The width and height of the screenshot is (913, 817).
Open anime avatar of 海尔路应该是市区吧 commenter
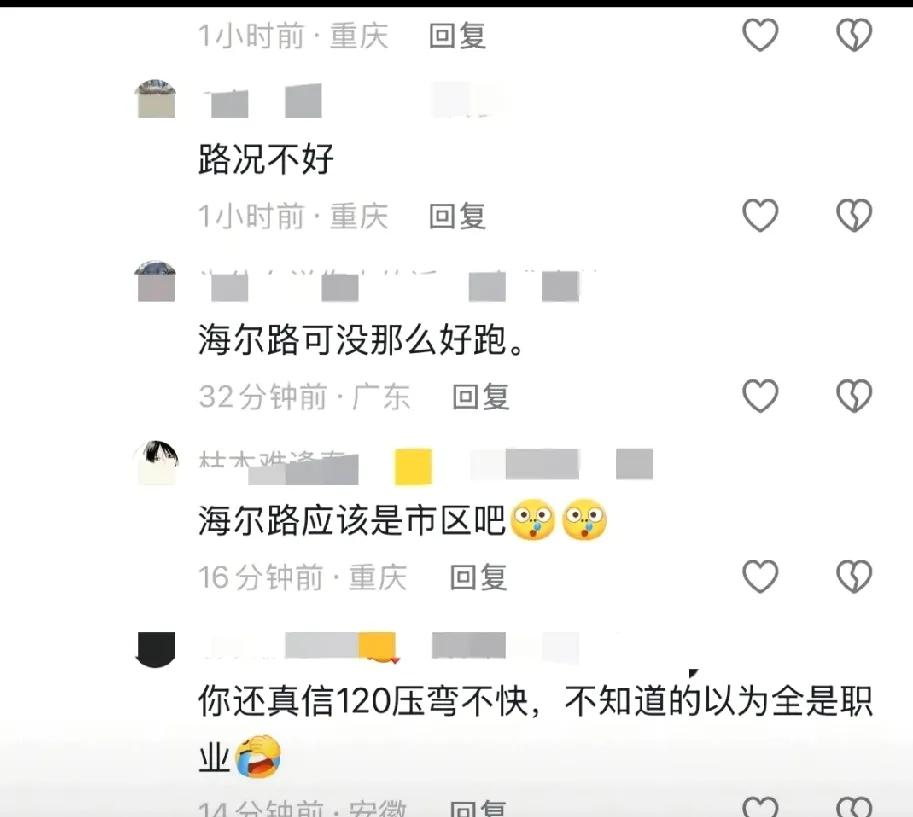[x=155, y=462]
